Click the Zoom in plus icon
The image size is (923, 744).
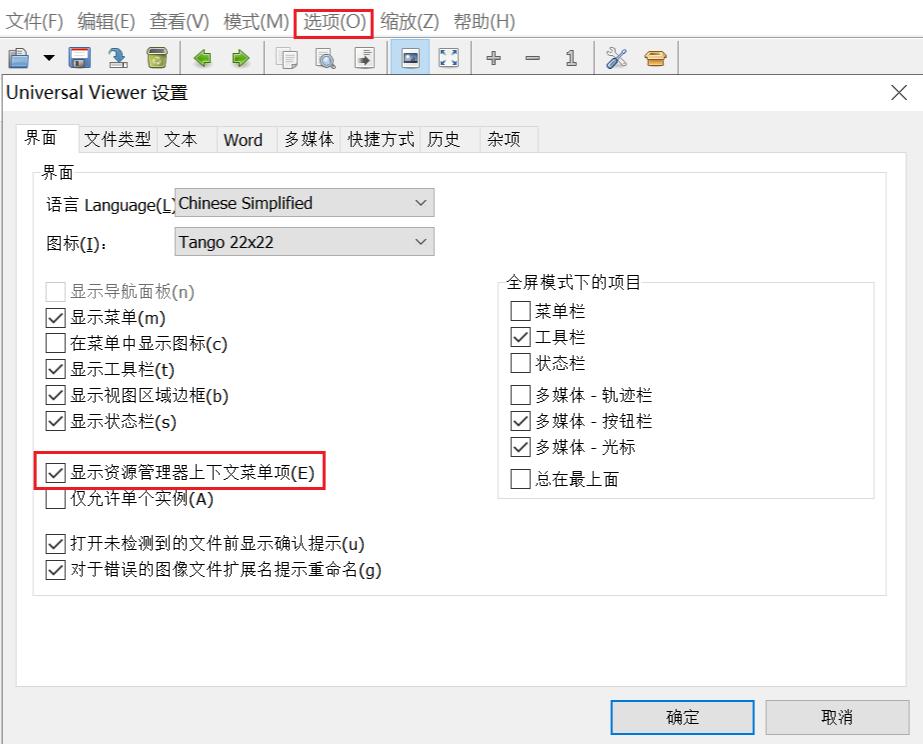[494, 58]
